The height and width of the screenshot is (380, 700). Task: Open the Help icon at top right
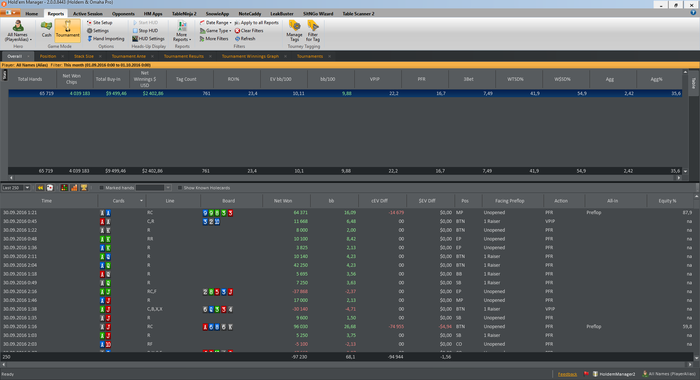pyautogui.click(x=693, y=13)
